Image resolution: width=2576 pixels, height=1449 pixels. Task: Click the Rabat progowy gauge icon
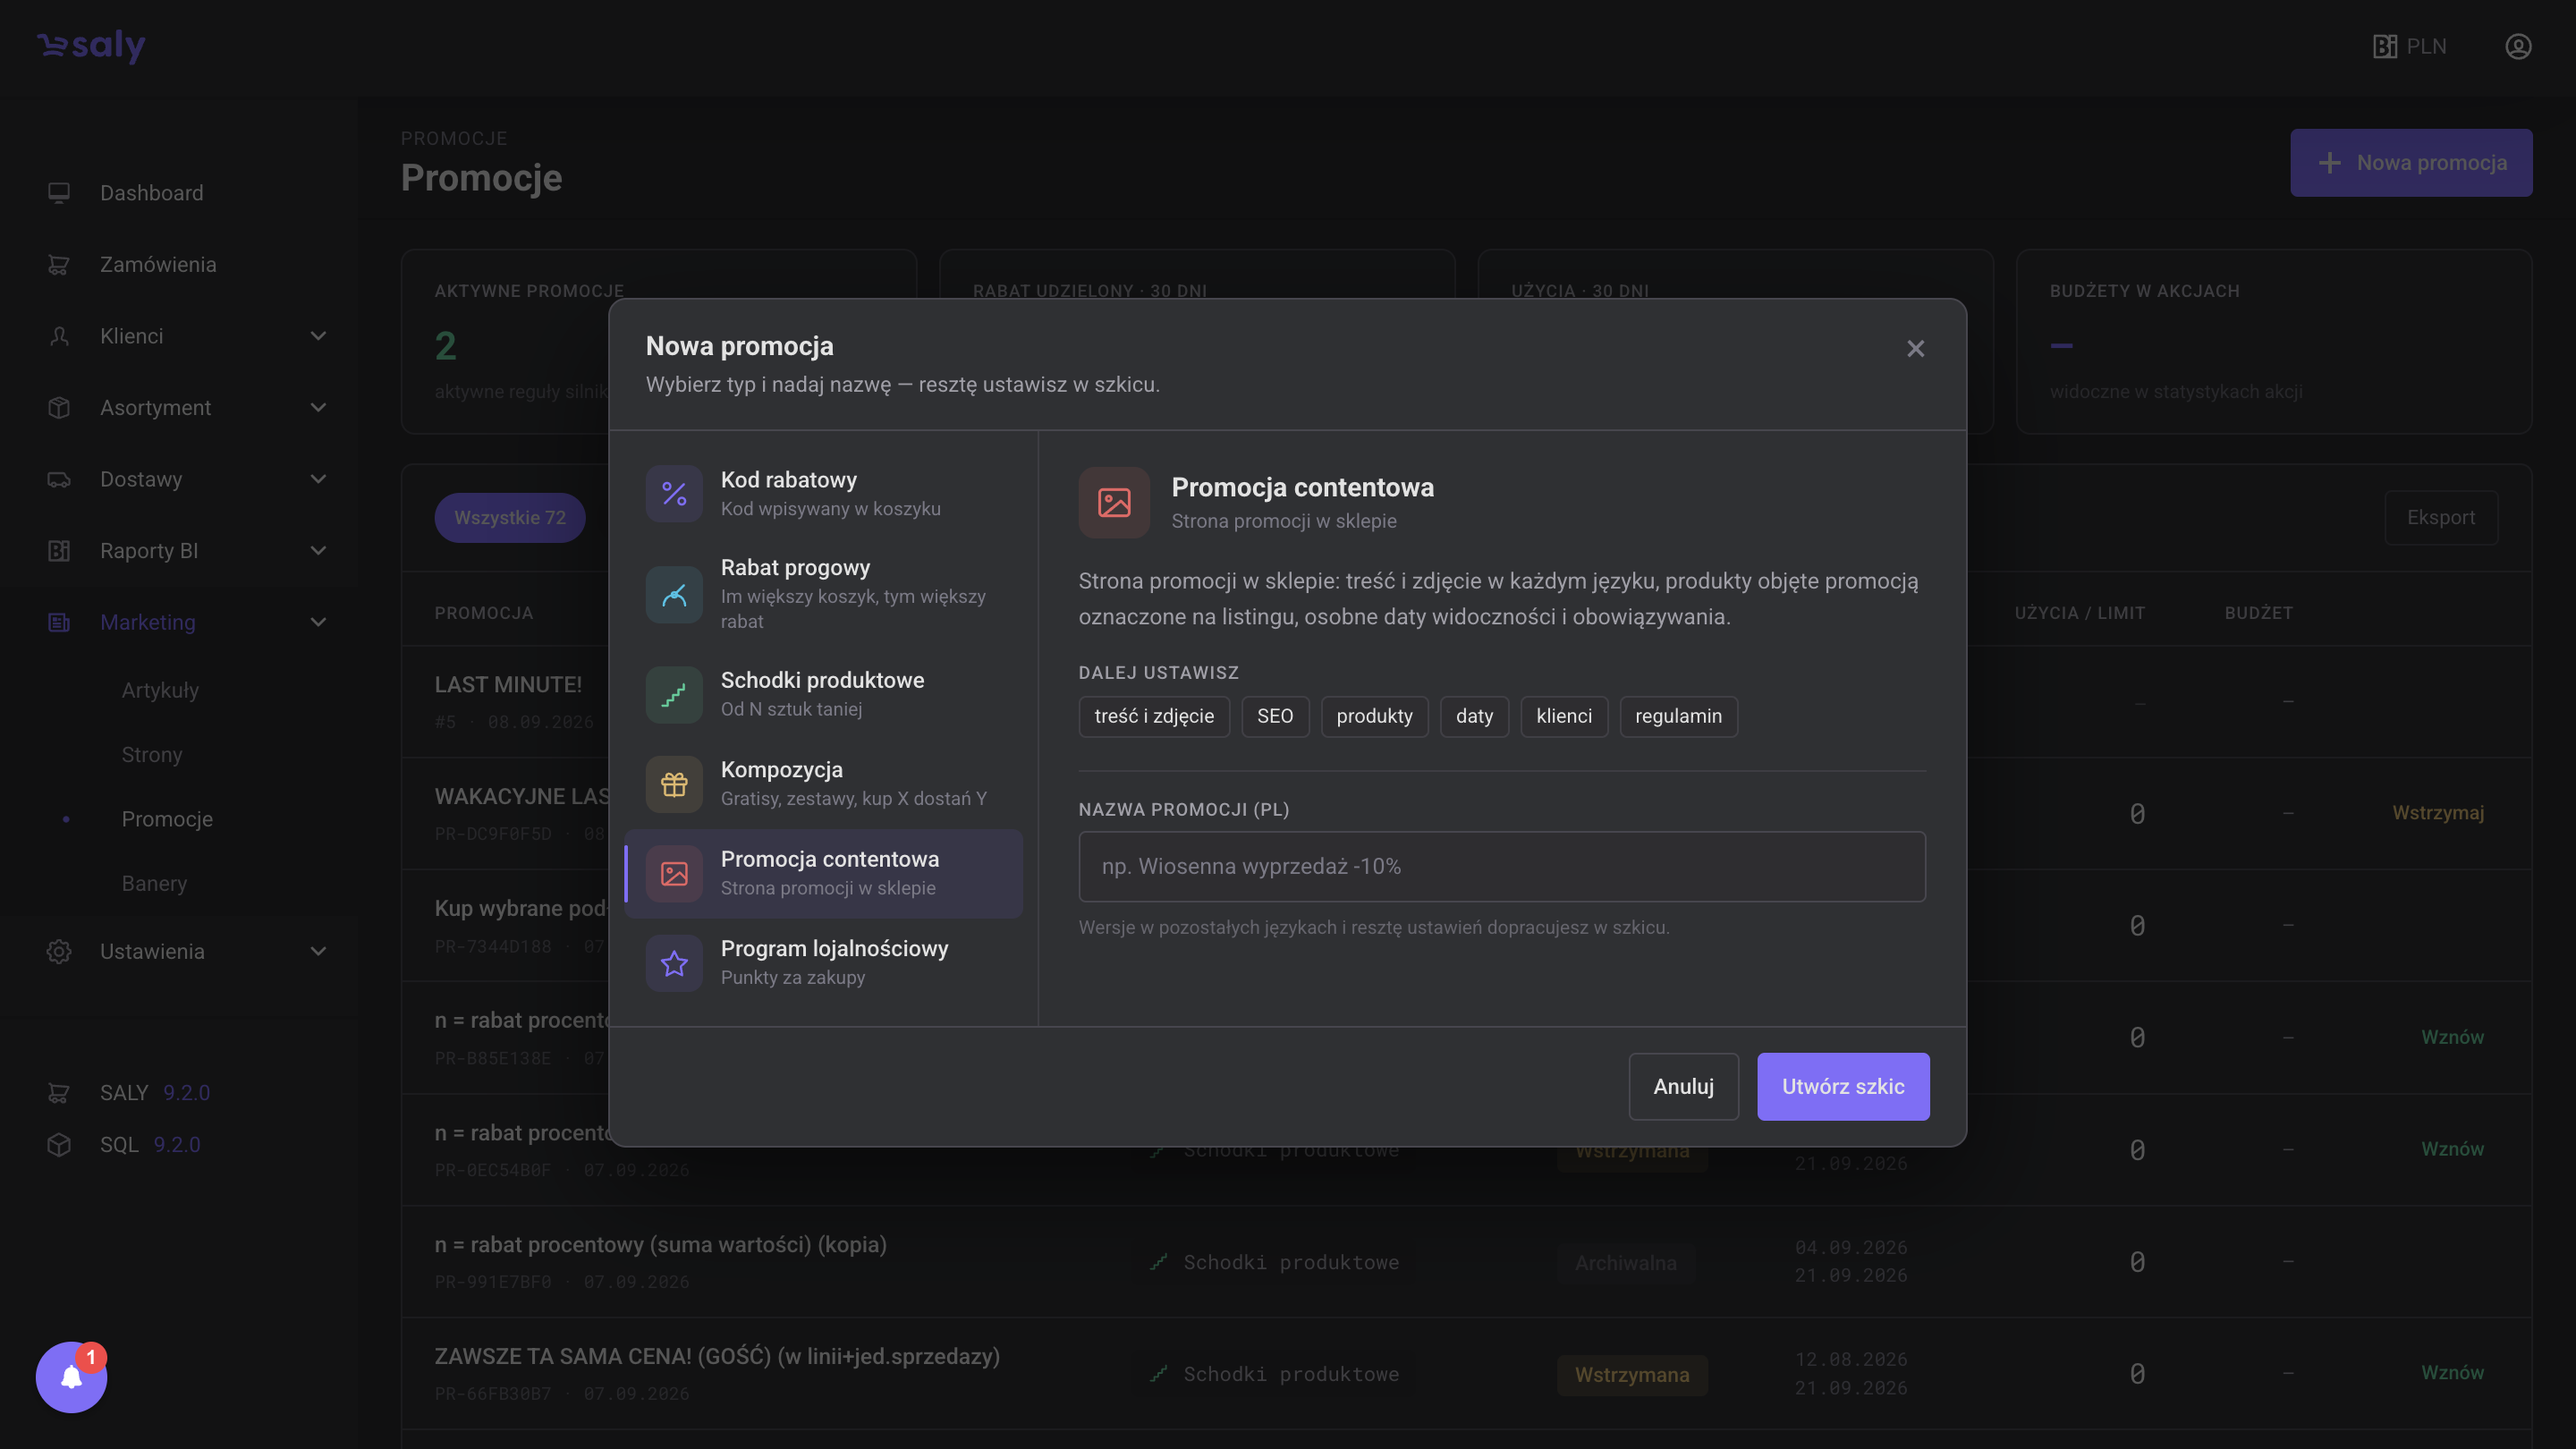674,595
